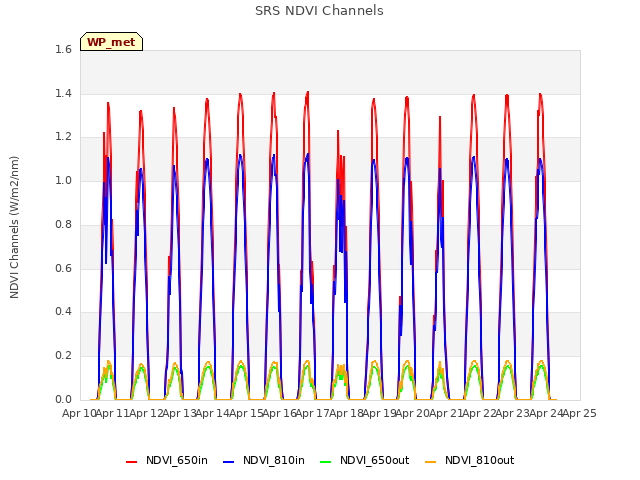The width and height of the screenshot is (640, 480).
Task: Click the green NDVI_650out legend swatch
Action: point(326,462)
